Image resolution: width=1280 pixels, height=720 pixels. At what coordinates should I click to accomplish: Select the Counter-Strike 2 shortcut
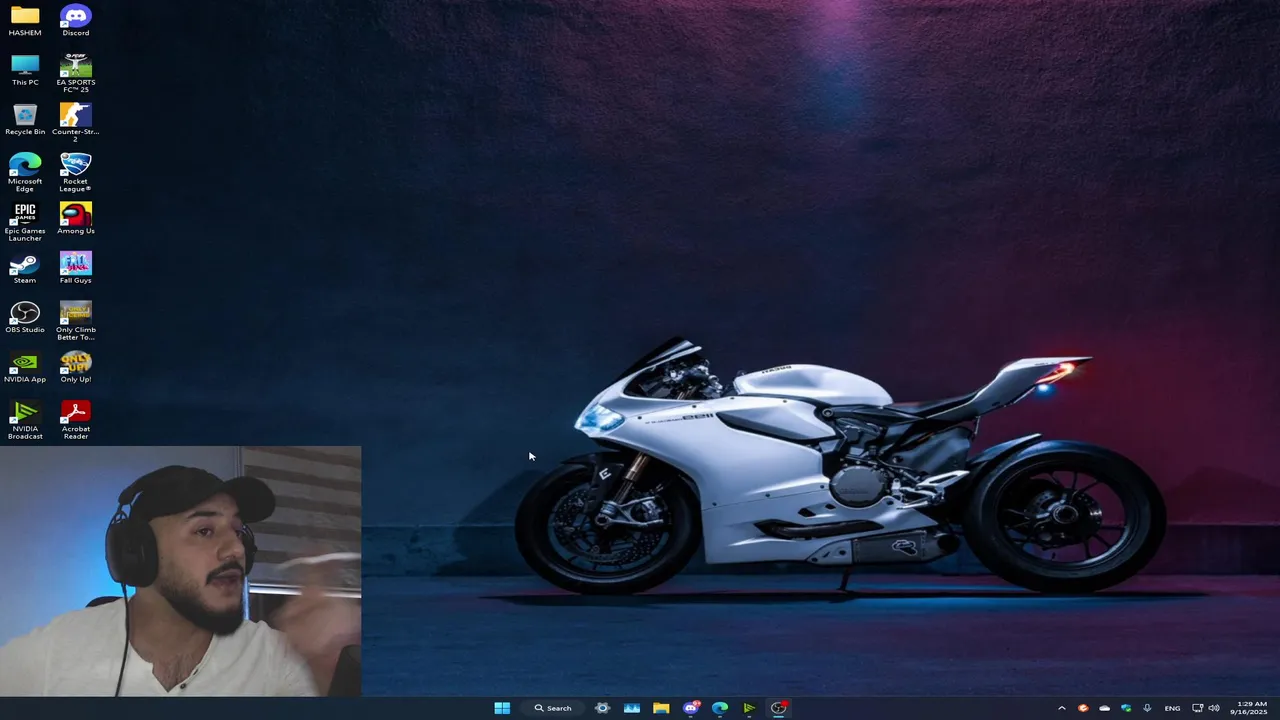coord(76,122)
